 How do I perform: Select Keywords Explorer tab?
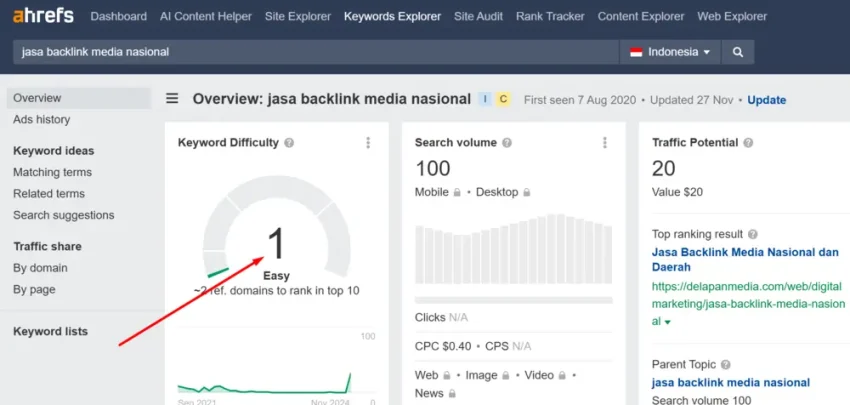point(392,16)
